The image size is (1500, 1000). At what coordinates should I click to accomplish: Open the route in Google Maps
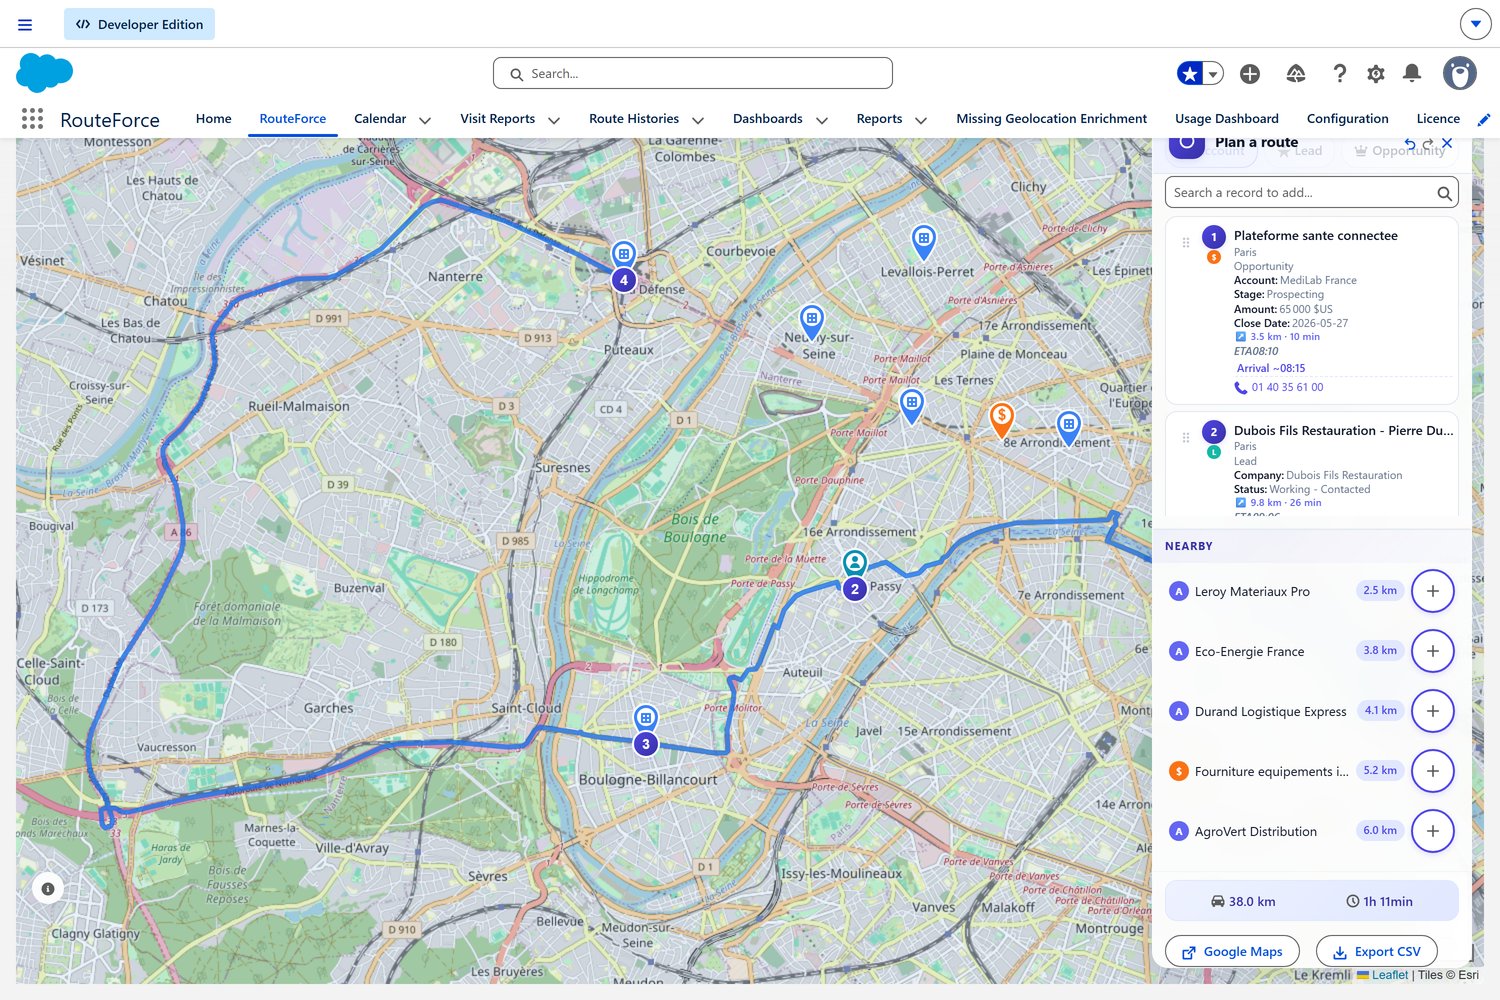[x=1232, y=951]
